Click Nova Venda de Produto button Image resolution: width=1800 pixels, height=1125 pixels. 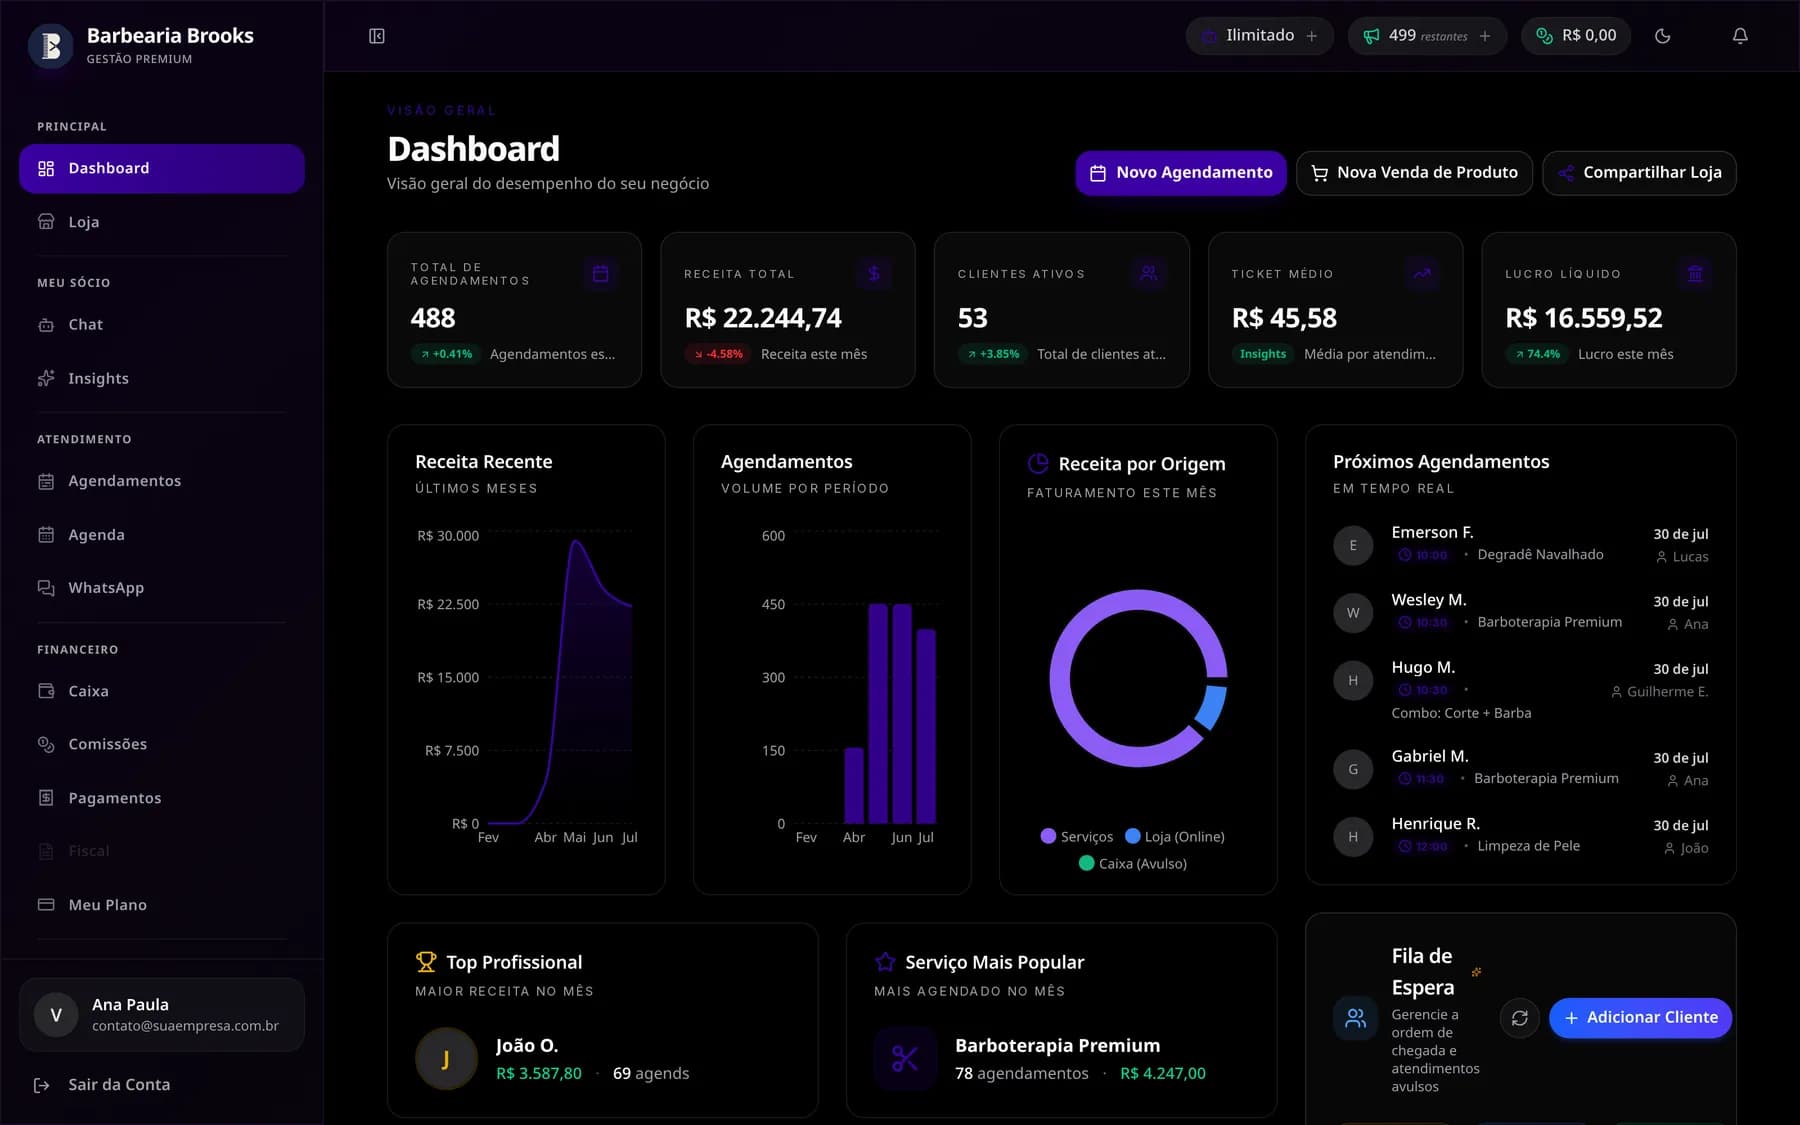pyautogui.click(x=1414, y=173)
